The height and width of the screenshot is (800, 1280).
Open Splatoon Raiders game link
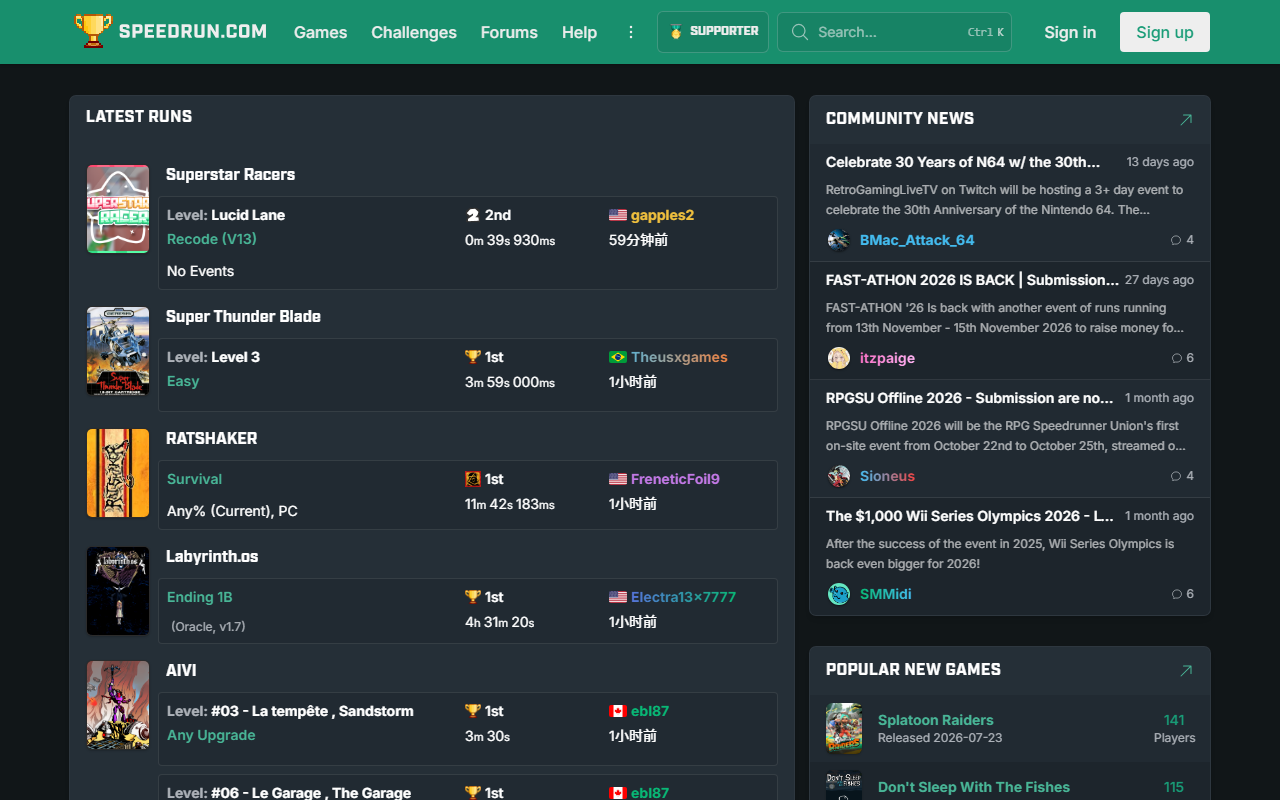[936, 720]
